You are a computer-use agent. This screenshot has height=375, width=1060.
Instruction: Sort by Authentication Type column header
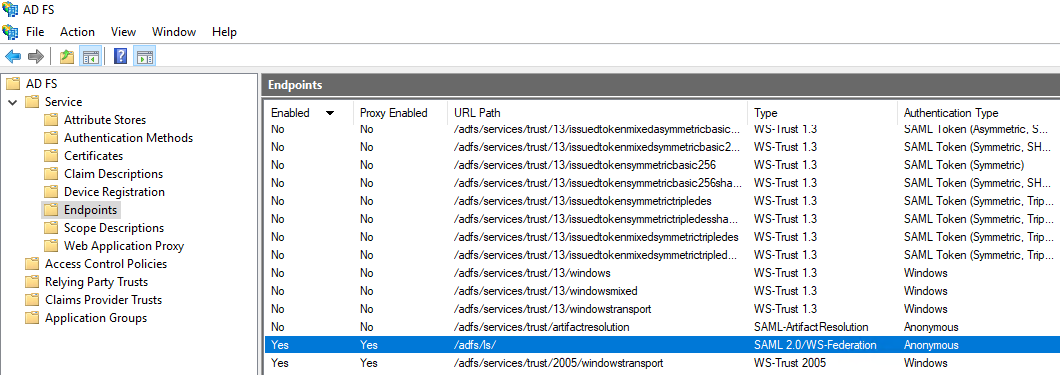tap(978, 113)
